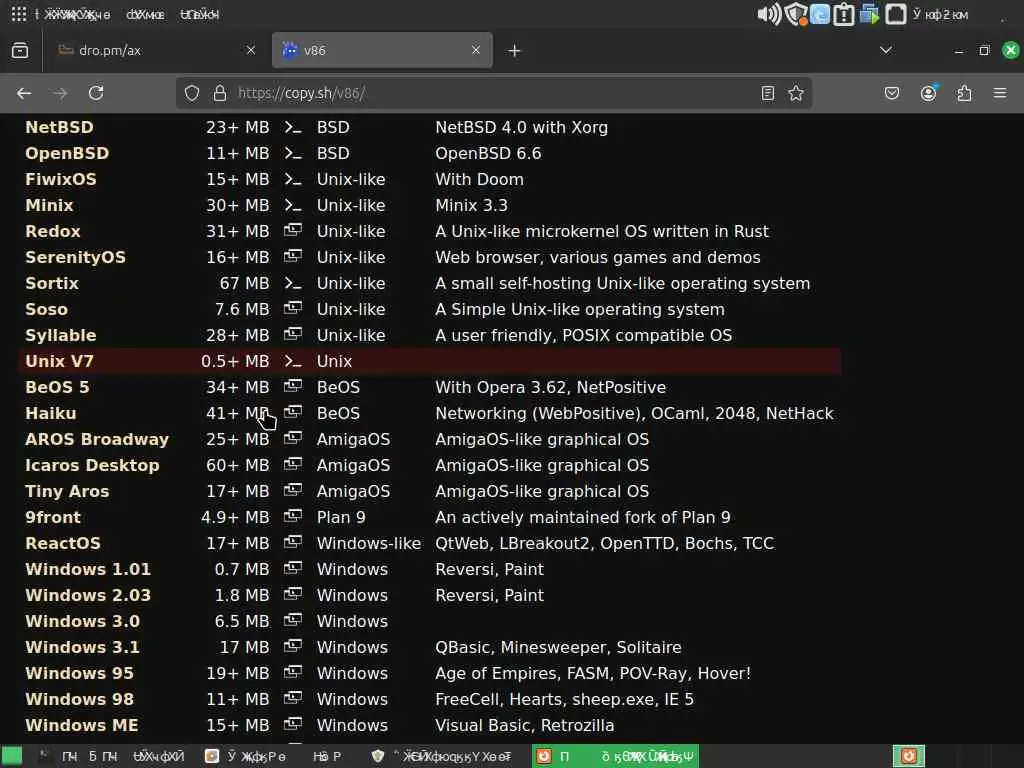Image resolution: width=1024 pixels, height=768 pixels.
Task: Boot BeOS 5
Action: click(x=57, y=387)
